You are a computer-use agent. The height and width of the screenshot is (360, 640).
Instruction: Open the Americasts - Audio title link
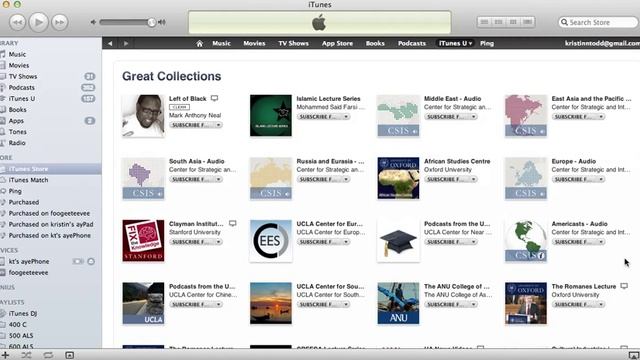point(580,224)
